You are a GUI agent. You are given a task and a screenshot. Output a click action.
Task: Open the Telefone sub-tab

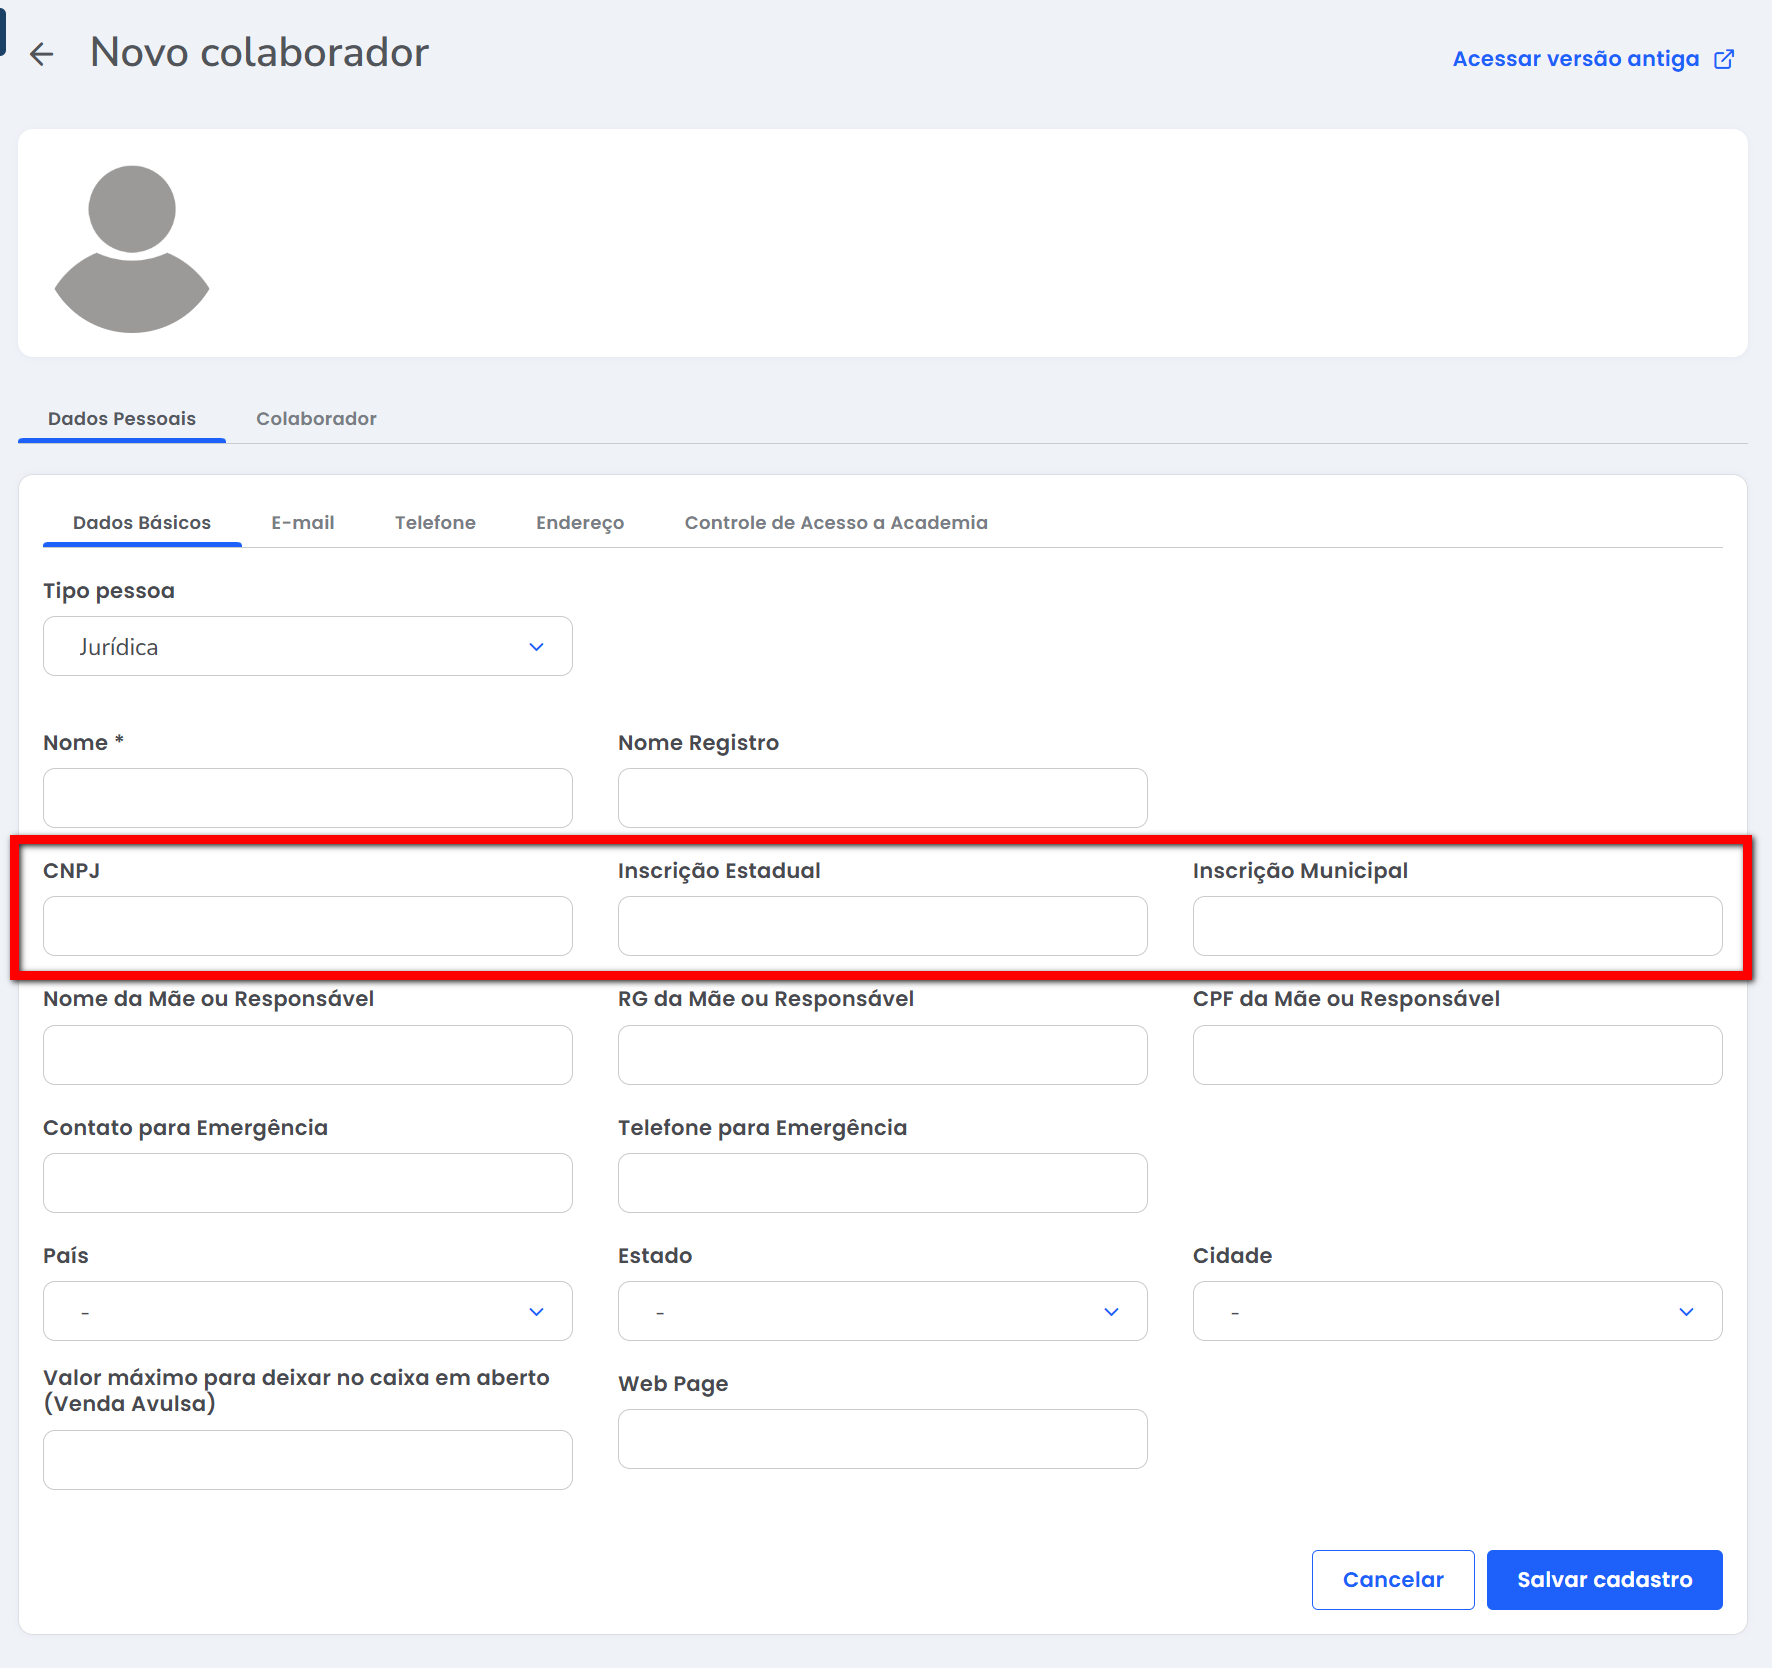click(x=435, y=523)
